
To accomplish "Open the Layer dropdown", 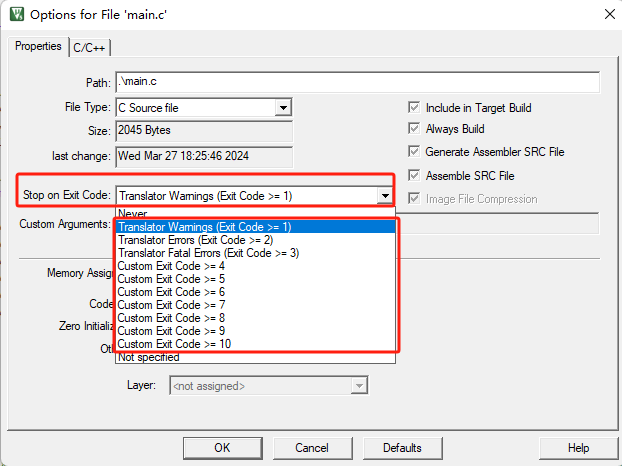I will 359,385.
